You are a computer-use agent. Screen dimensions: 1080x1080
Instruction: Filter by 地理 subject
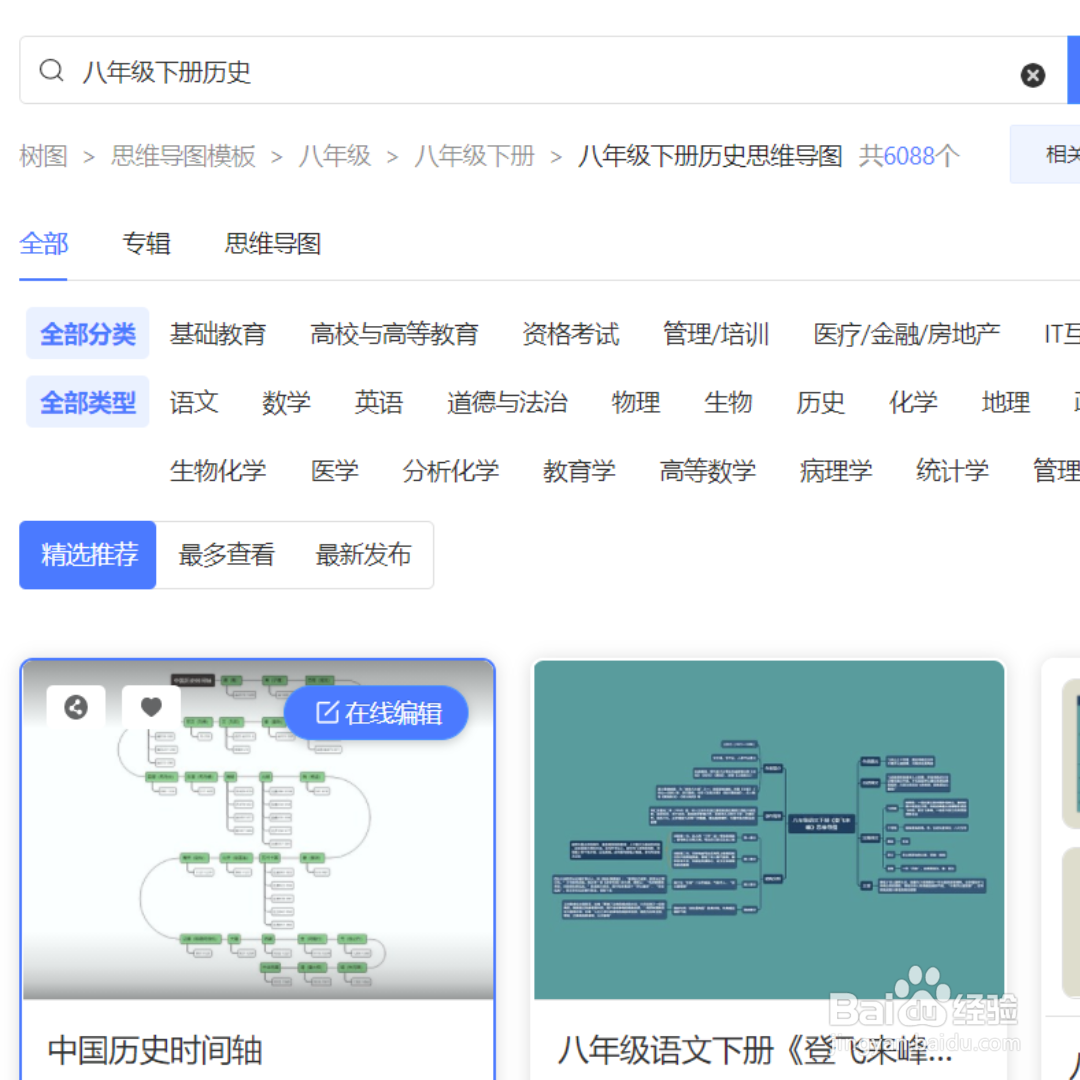coord(1006,402)
